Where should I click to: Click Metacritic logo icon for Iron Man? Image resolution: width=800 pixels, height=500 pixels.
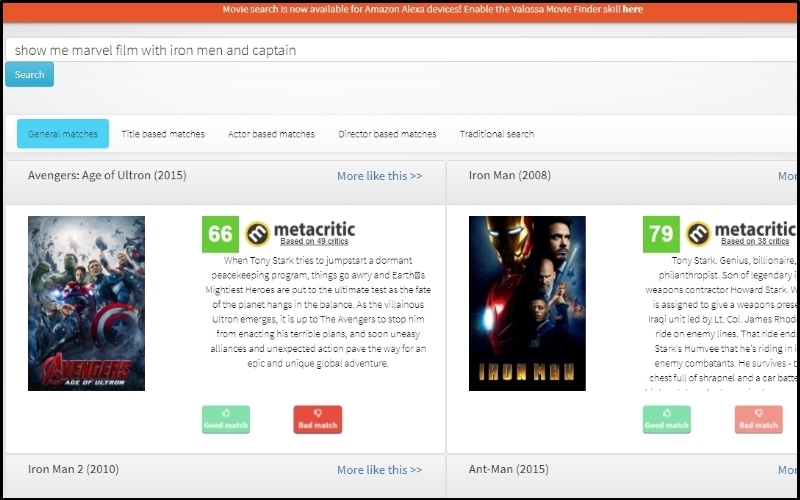(x=699, y=234)
